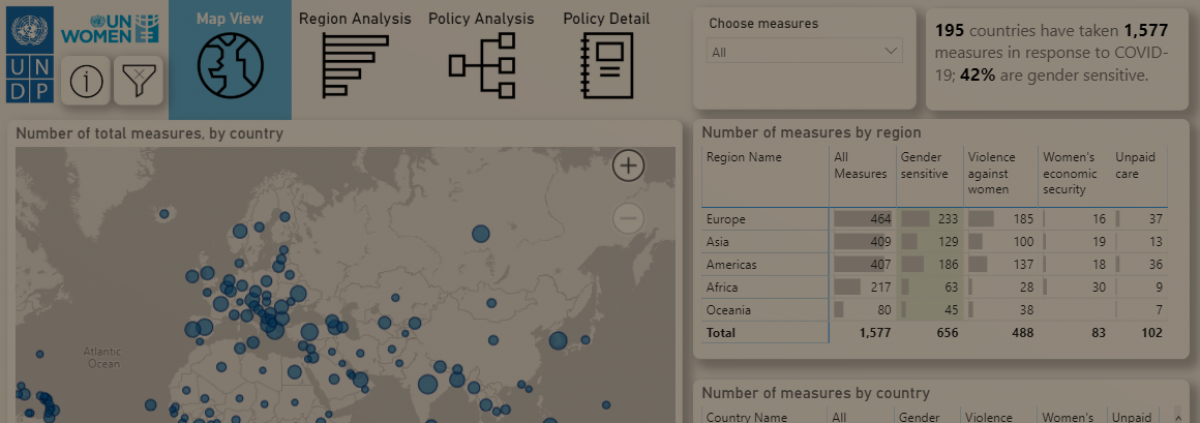This screenshot has height=423, width=1200.
Task: Sort by All Measures column header
Action: pos(859,166)
